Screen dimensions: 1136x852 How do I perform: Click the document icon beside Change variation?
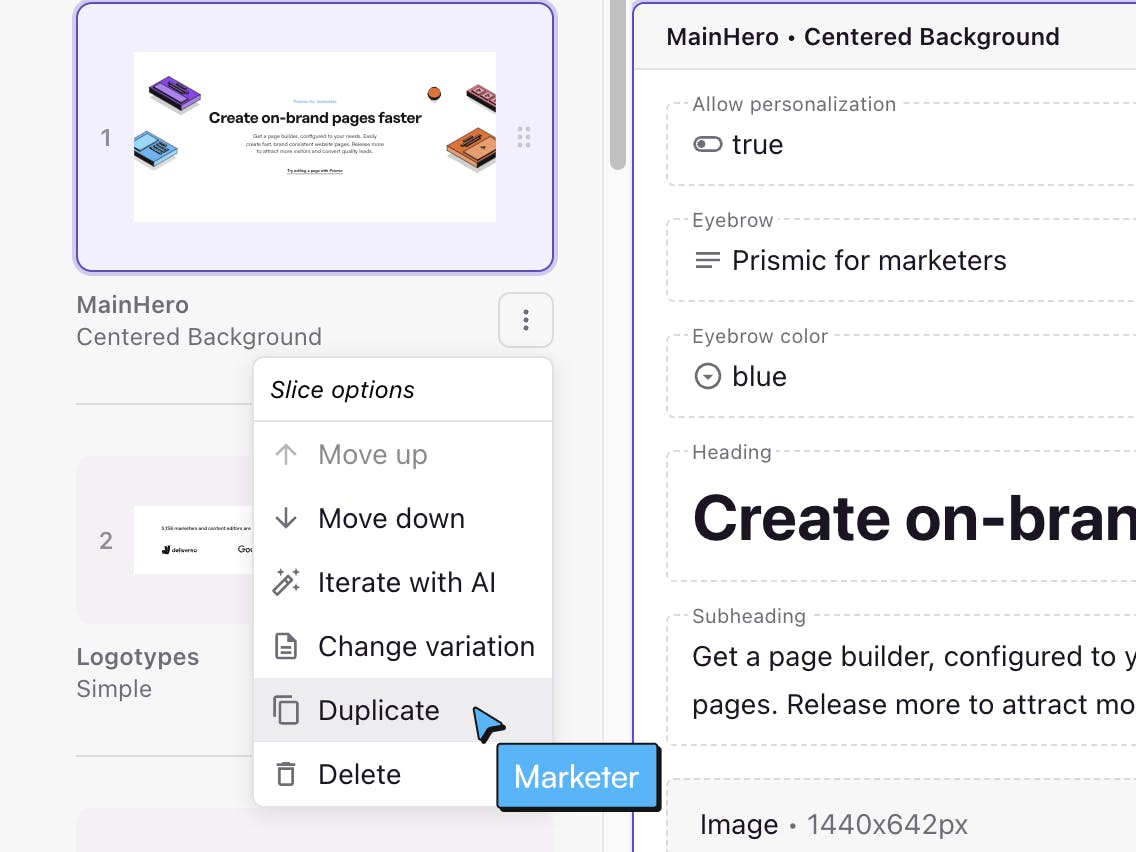[285, 646]
